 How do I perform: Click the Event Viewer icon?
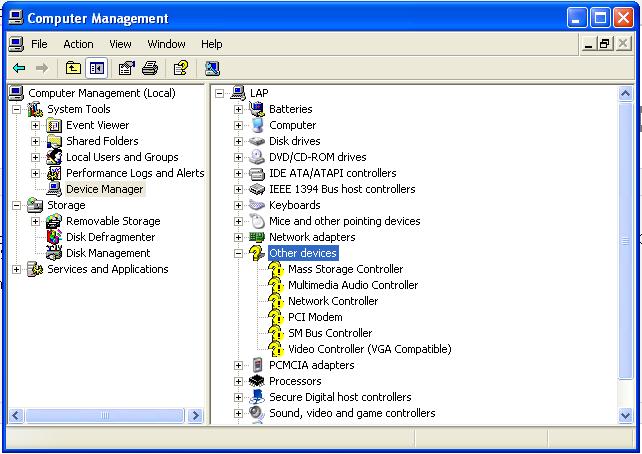pyautogui.click(x=54, y=125)
